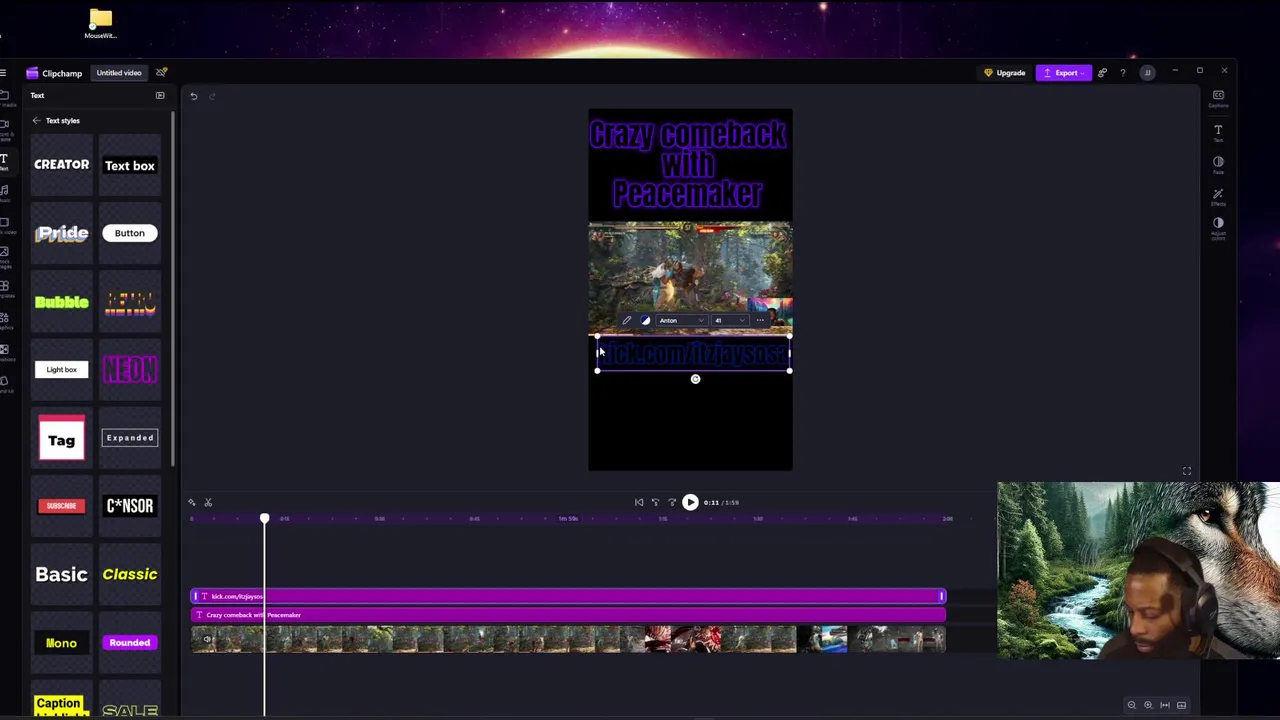
Task: Click the timeline playhead marker
Action: click(264, 518)
